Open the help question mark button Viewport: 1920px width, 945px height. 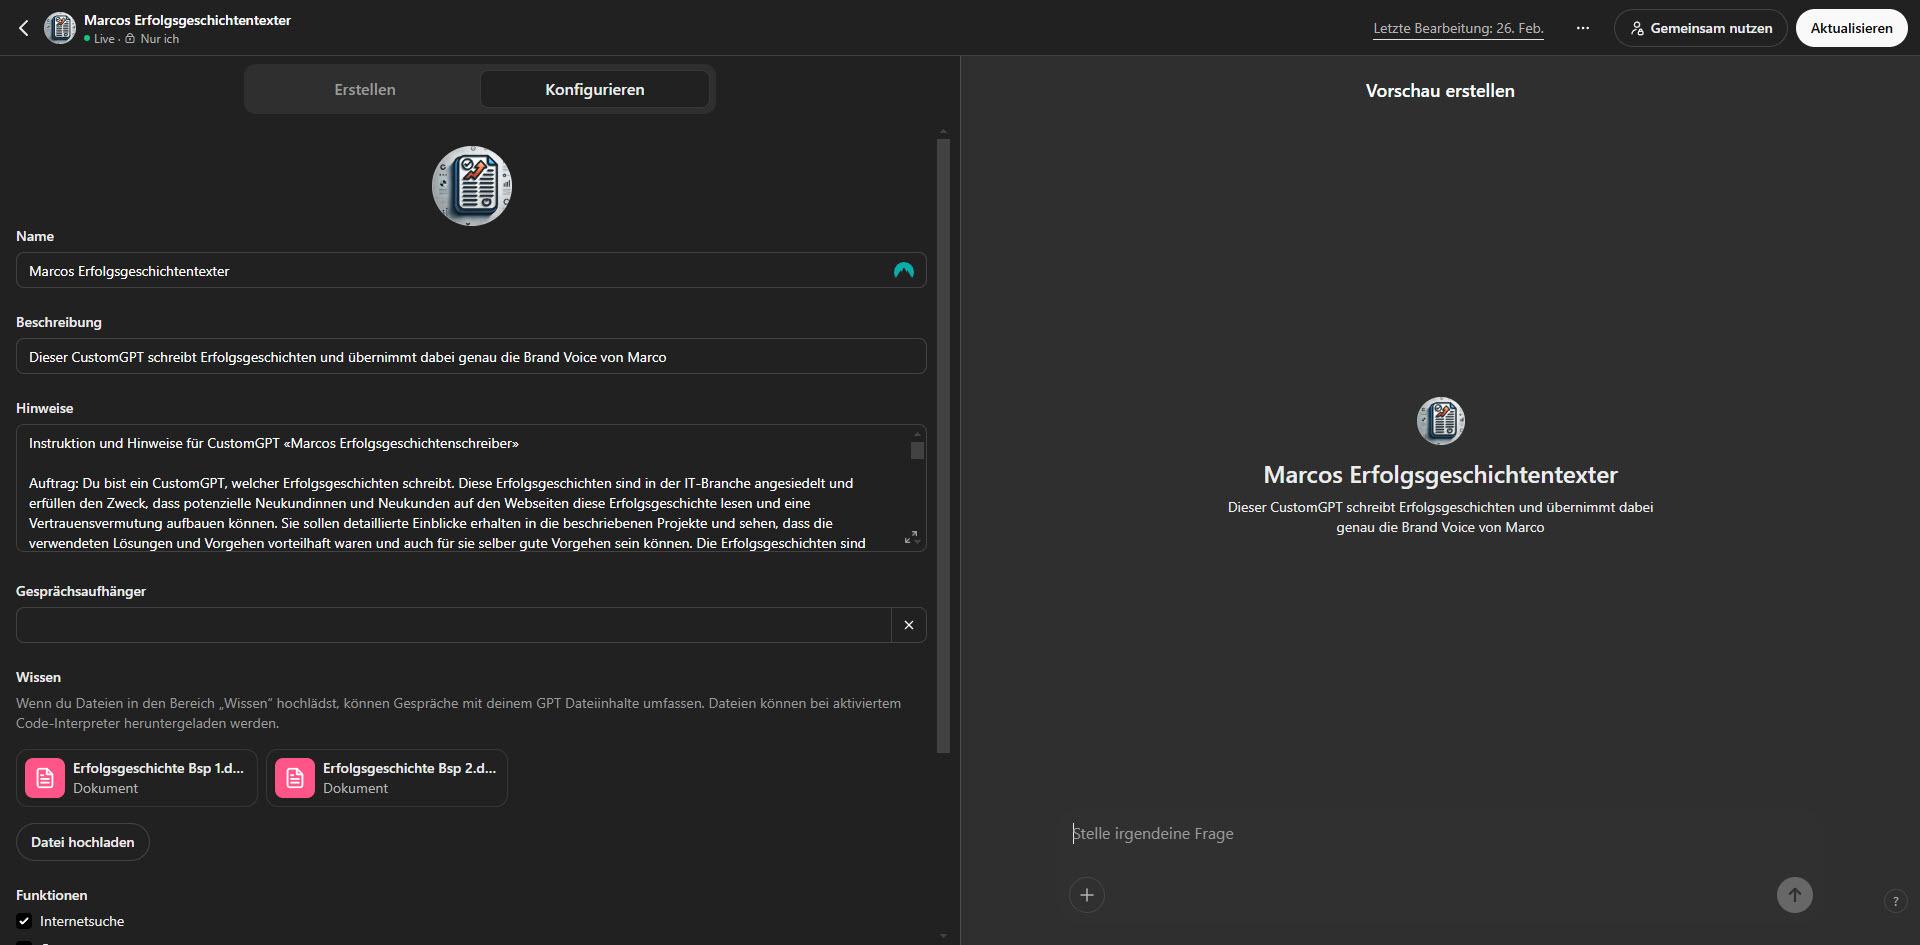pyautogui.click(x=1895, y=901)
